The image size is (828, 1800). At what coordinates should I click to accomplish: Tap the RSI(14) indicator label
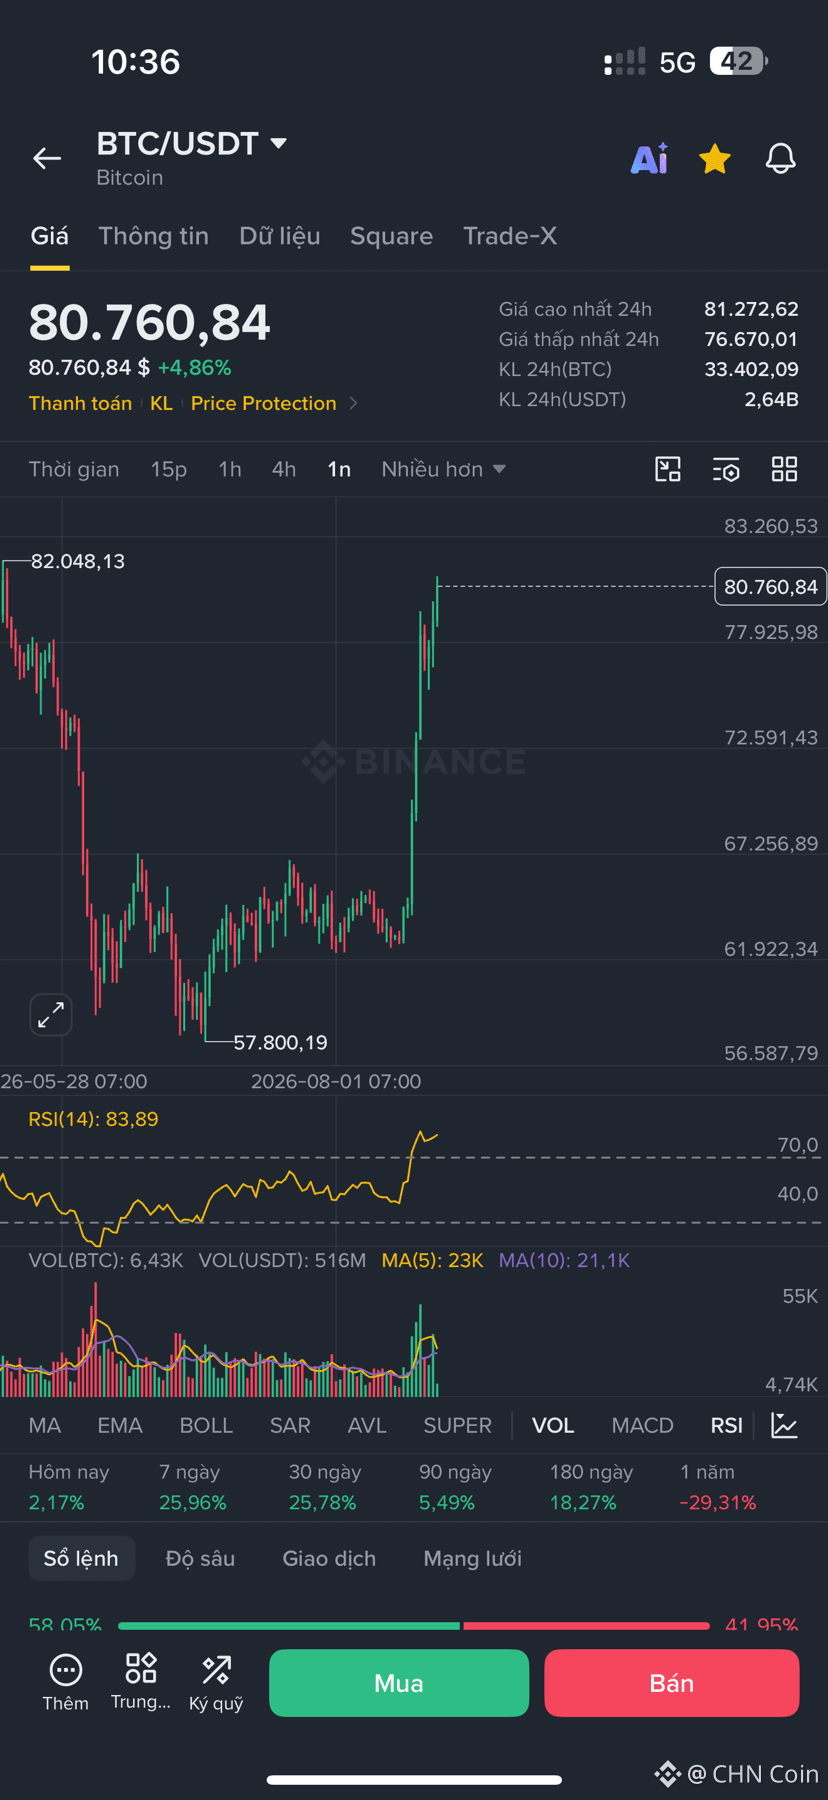click(93, 1119)
